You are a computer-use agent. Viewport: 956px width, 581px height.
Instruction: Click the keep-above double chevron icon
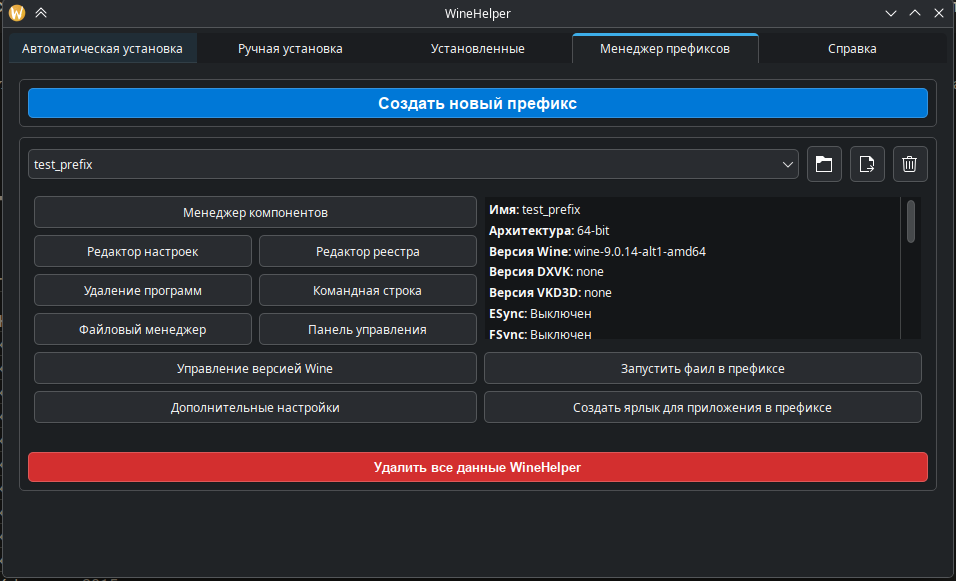40,13
